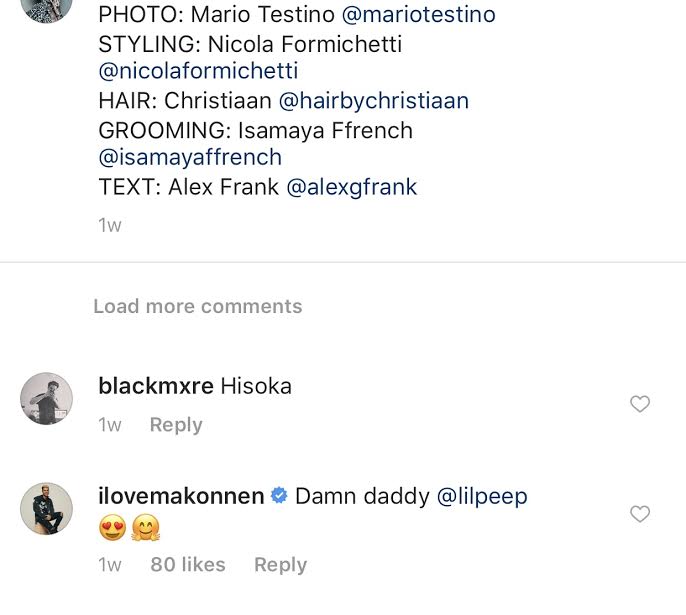Tap the ilovemakonnen username
The image size is (686, 615).
point(182,497)
